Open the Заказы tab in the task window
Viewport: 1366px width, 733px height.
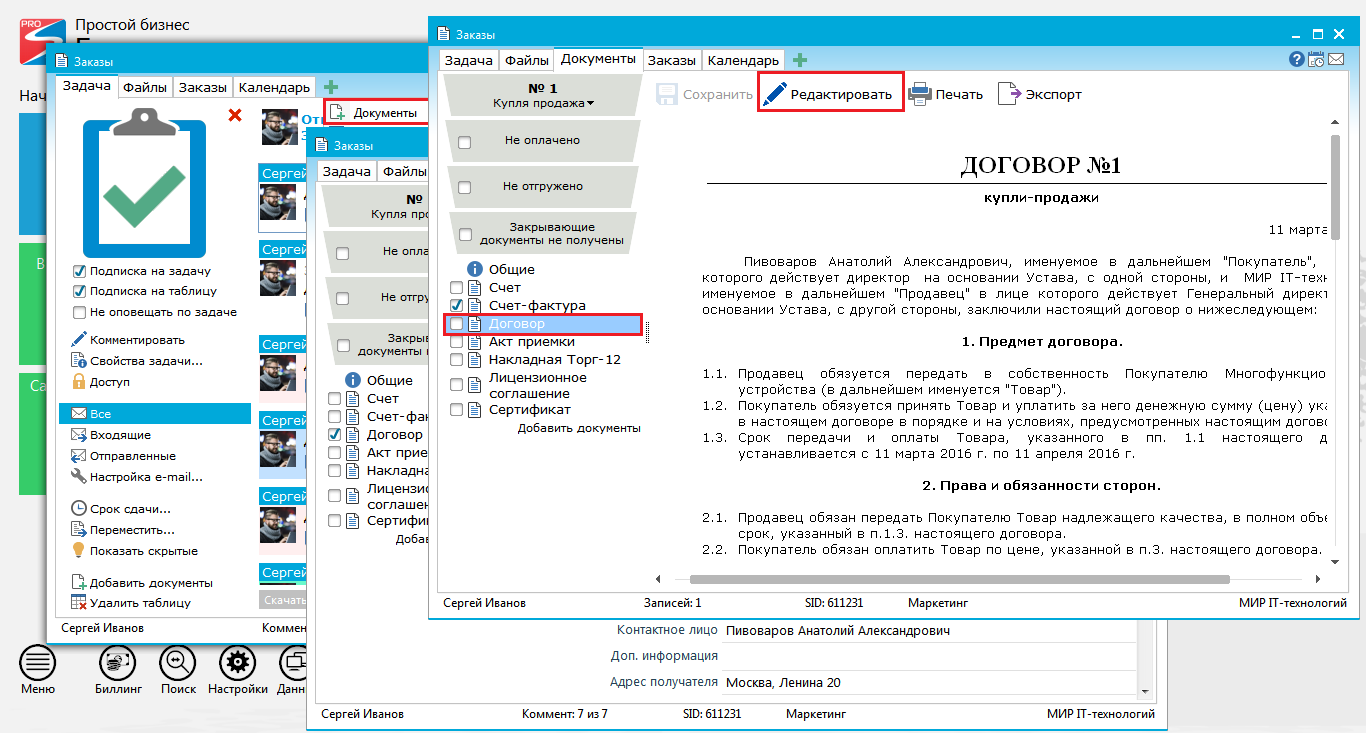pyautogui.click(x=203, y=87)
